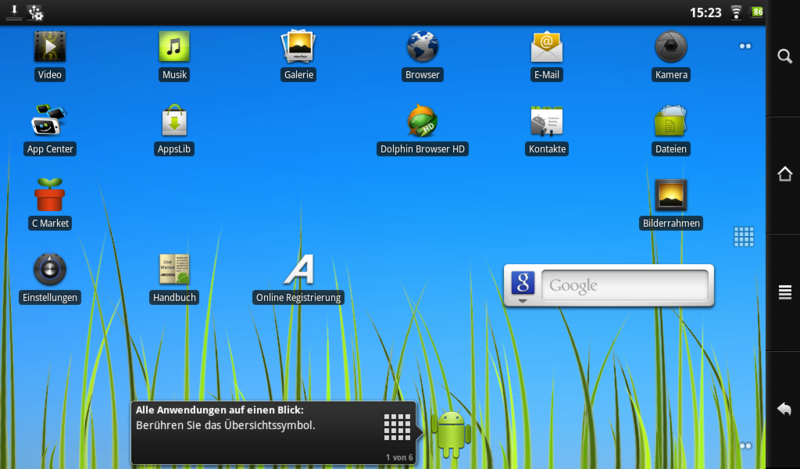Tap the bottom-right screen page dots

[745, 446]
